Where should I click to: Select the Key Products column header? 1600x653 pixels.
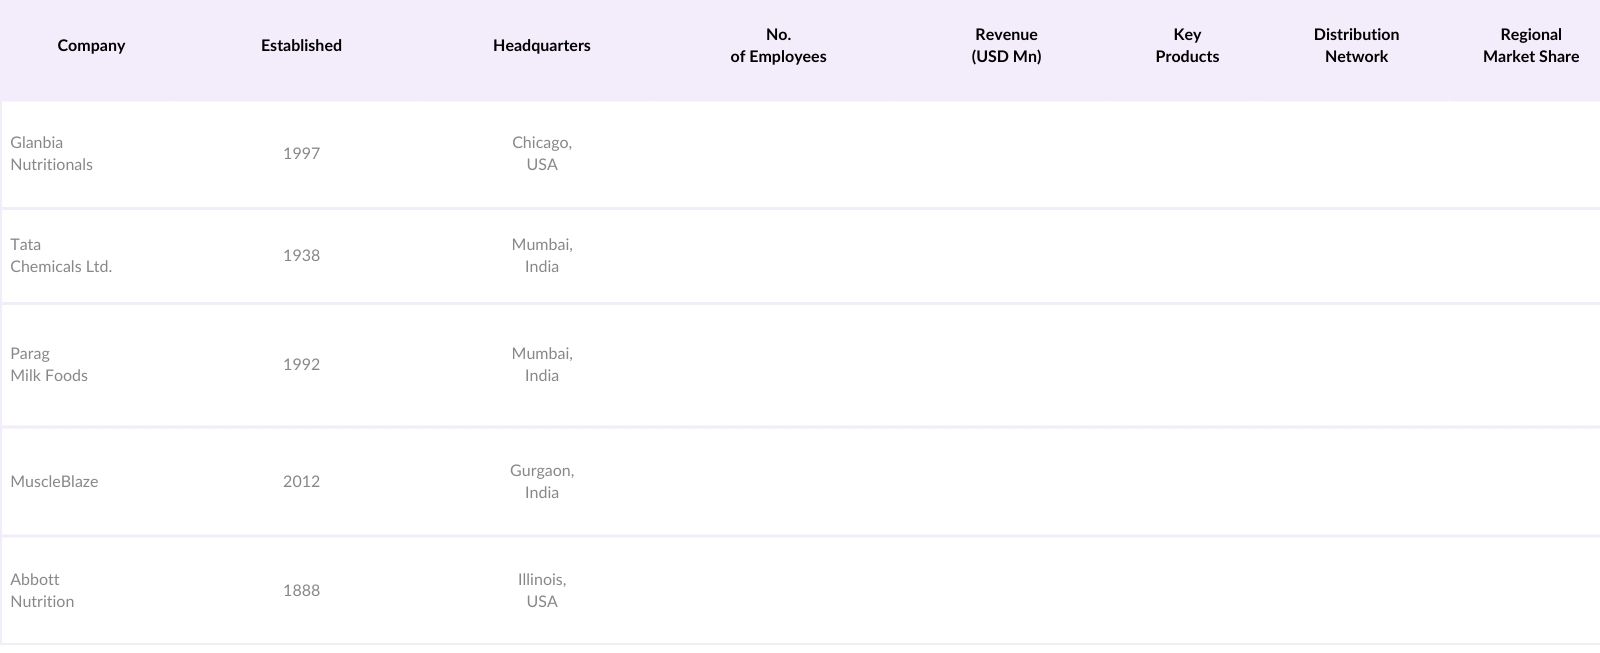[1187, 46]
